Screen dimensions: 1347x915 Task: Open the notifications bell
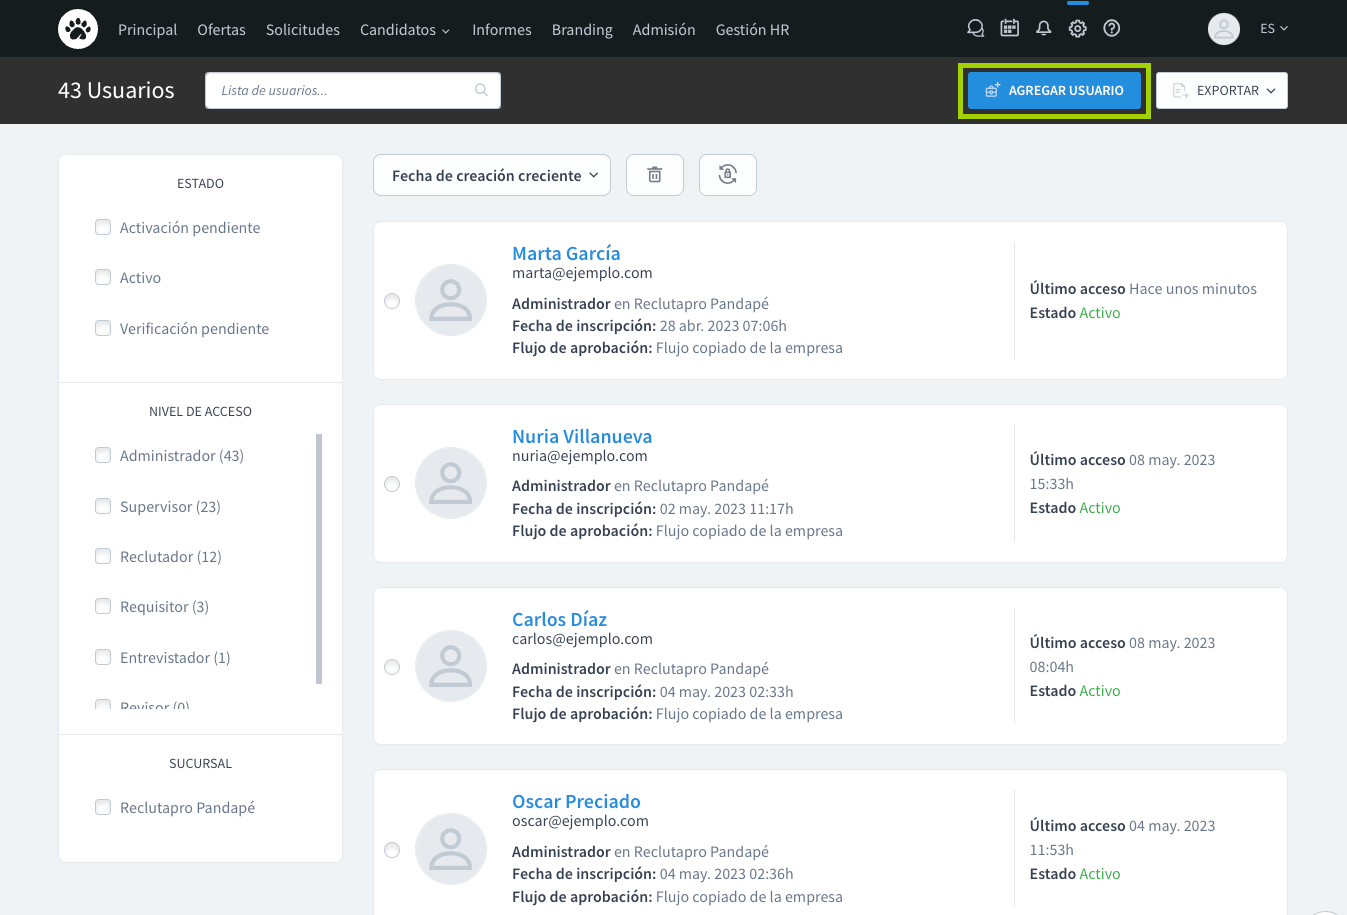[x=1043, y=29]
